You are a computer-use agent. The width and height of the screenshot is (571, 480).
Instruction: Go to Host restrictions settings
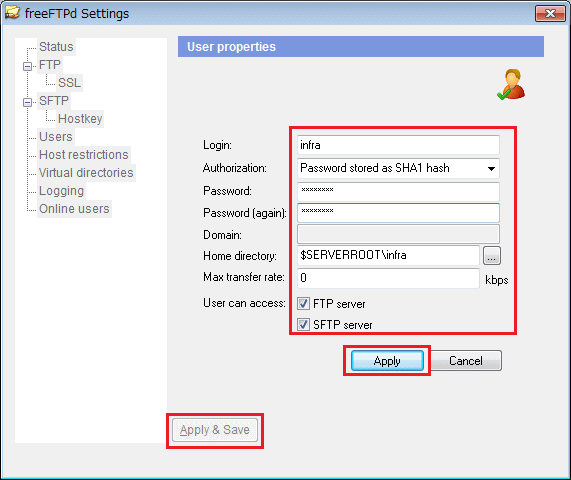[x=84, y=155]
